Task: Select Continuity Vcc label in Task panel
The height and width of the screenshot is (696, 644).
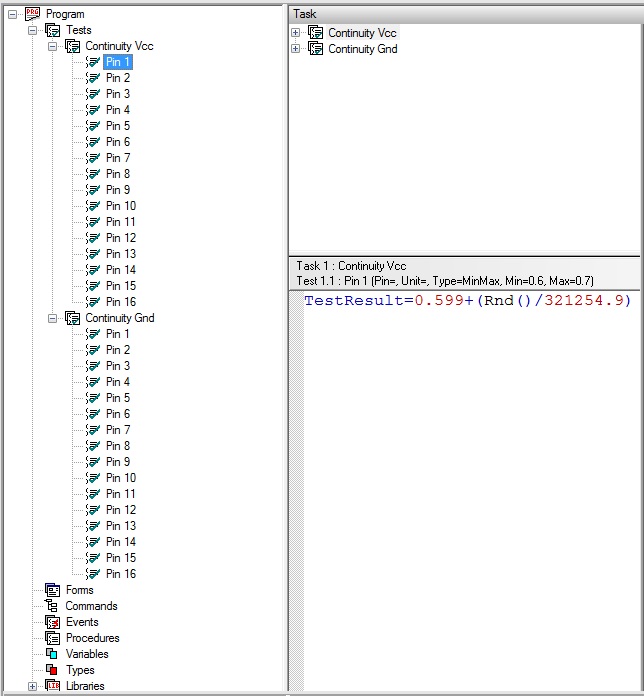Action: click(x=363, y=33)
